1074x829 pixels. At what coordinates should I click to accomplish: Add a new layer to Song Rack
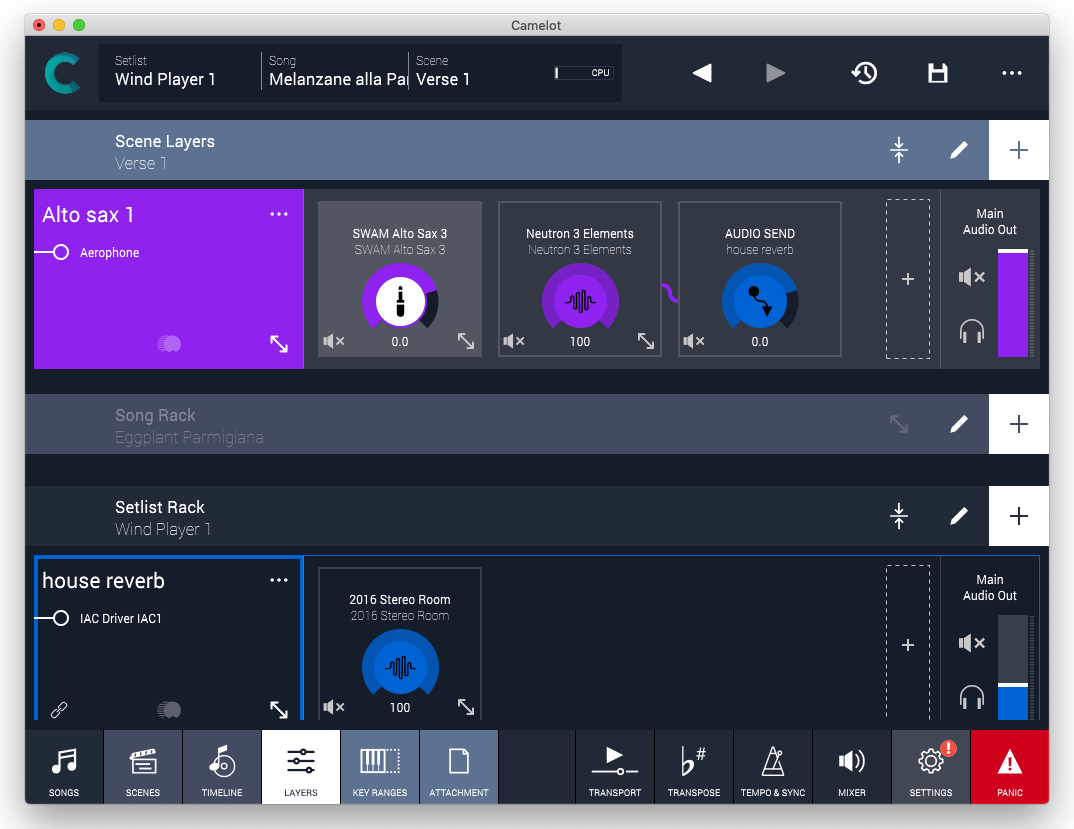pos(1019,424)
